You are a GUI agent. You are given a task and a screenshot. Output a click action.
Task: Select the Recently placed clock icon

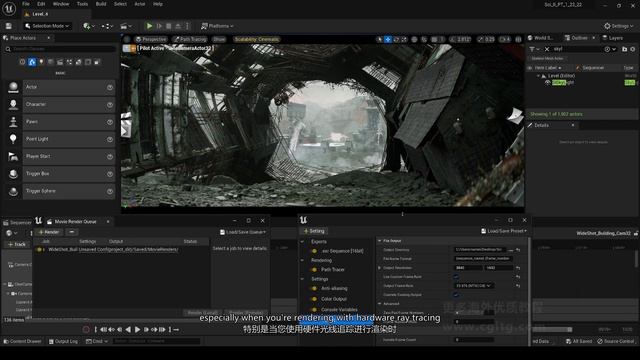point(22,62)
